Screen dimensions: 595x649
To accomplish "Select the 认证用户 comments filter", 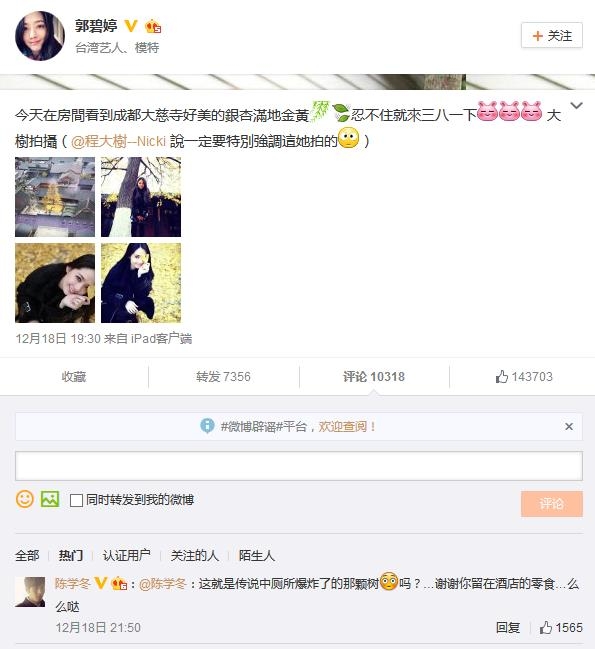I will [126, 555].
